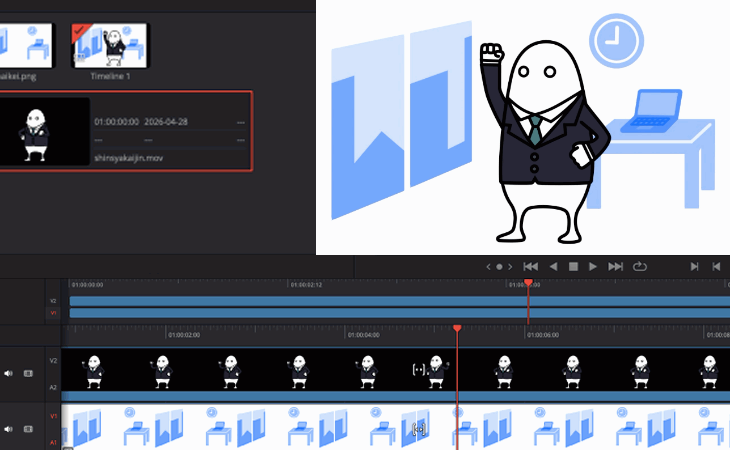Select the shinsyakaijin.mov clip preview thumbnail
Image resolution: width=730 pixels, height=450 pixels.
point(44,131)
